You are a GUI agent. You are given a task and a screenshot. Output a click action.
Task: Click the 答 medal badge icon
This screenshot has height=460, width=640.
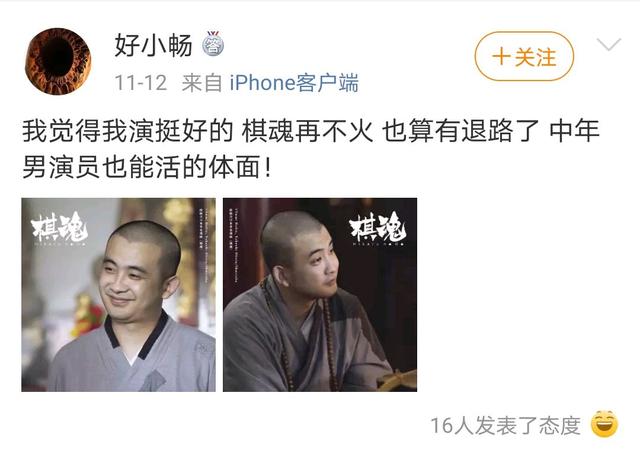point(213,44)
